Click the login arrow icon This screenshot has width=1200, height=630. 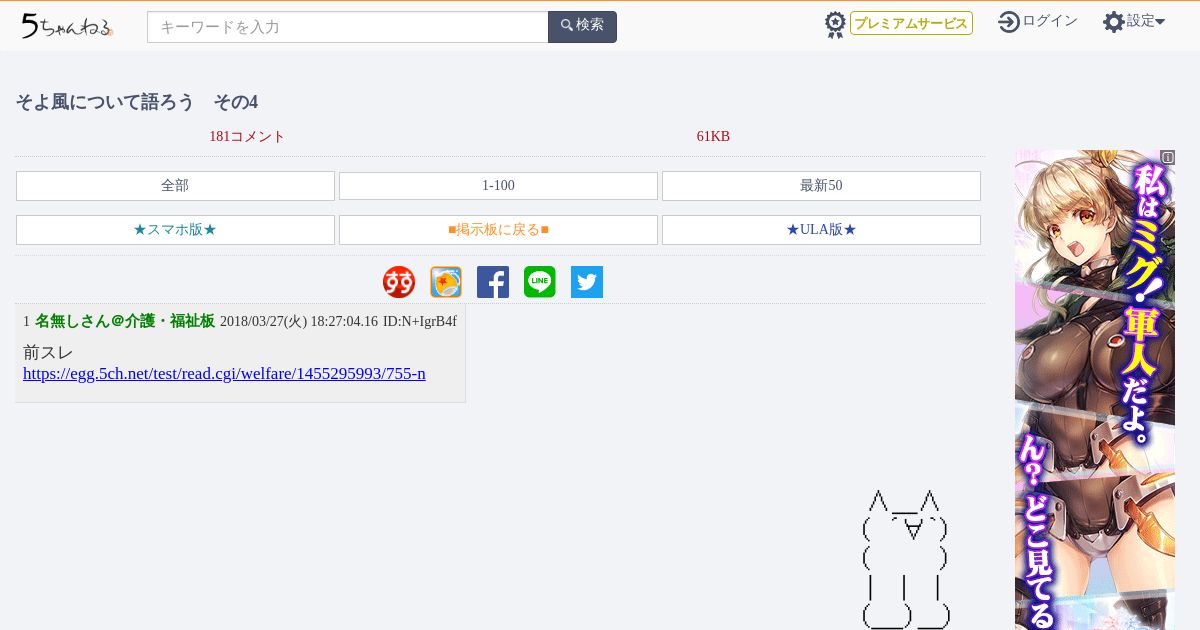1009,21
